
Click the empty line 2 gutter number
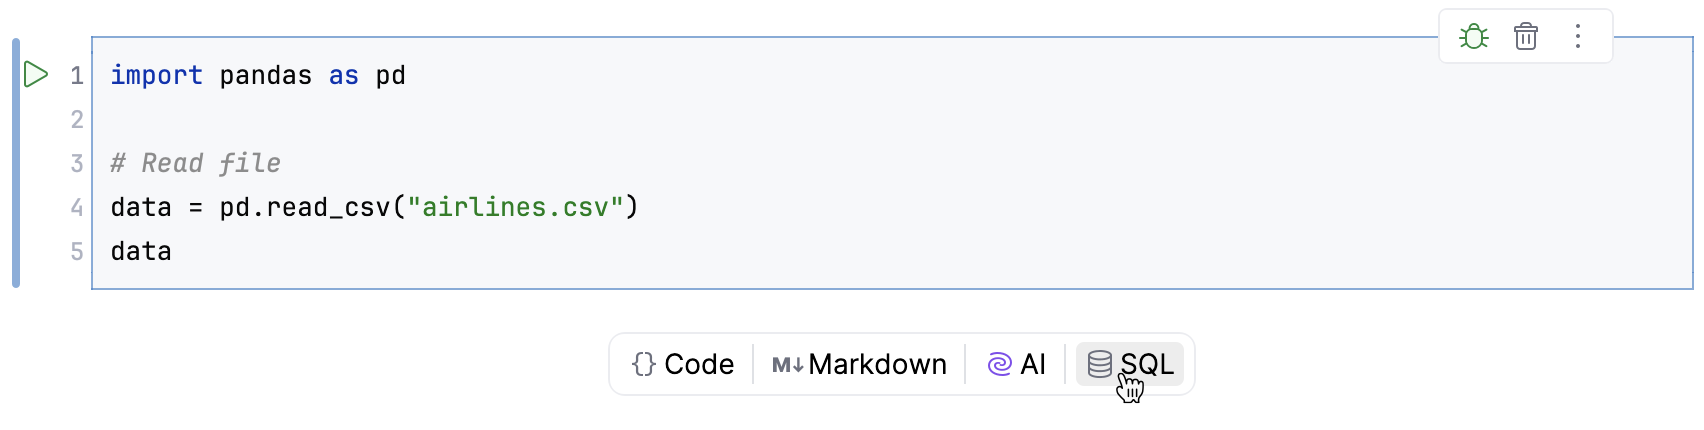(77, 120)
